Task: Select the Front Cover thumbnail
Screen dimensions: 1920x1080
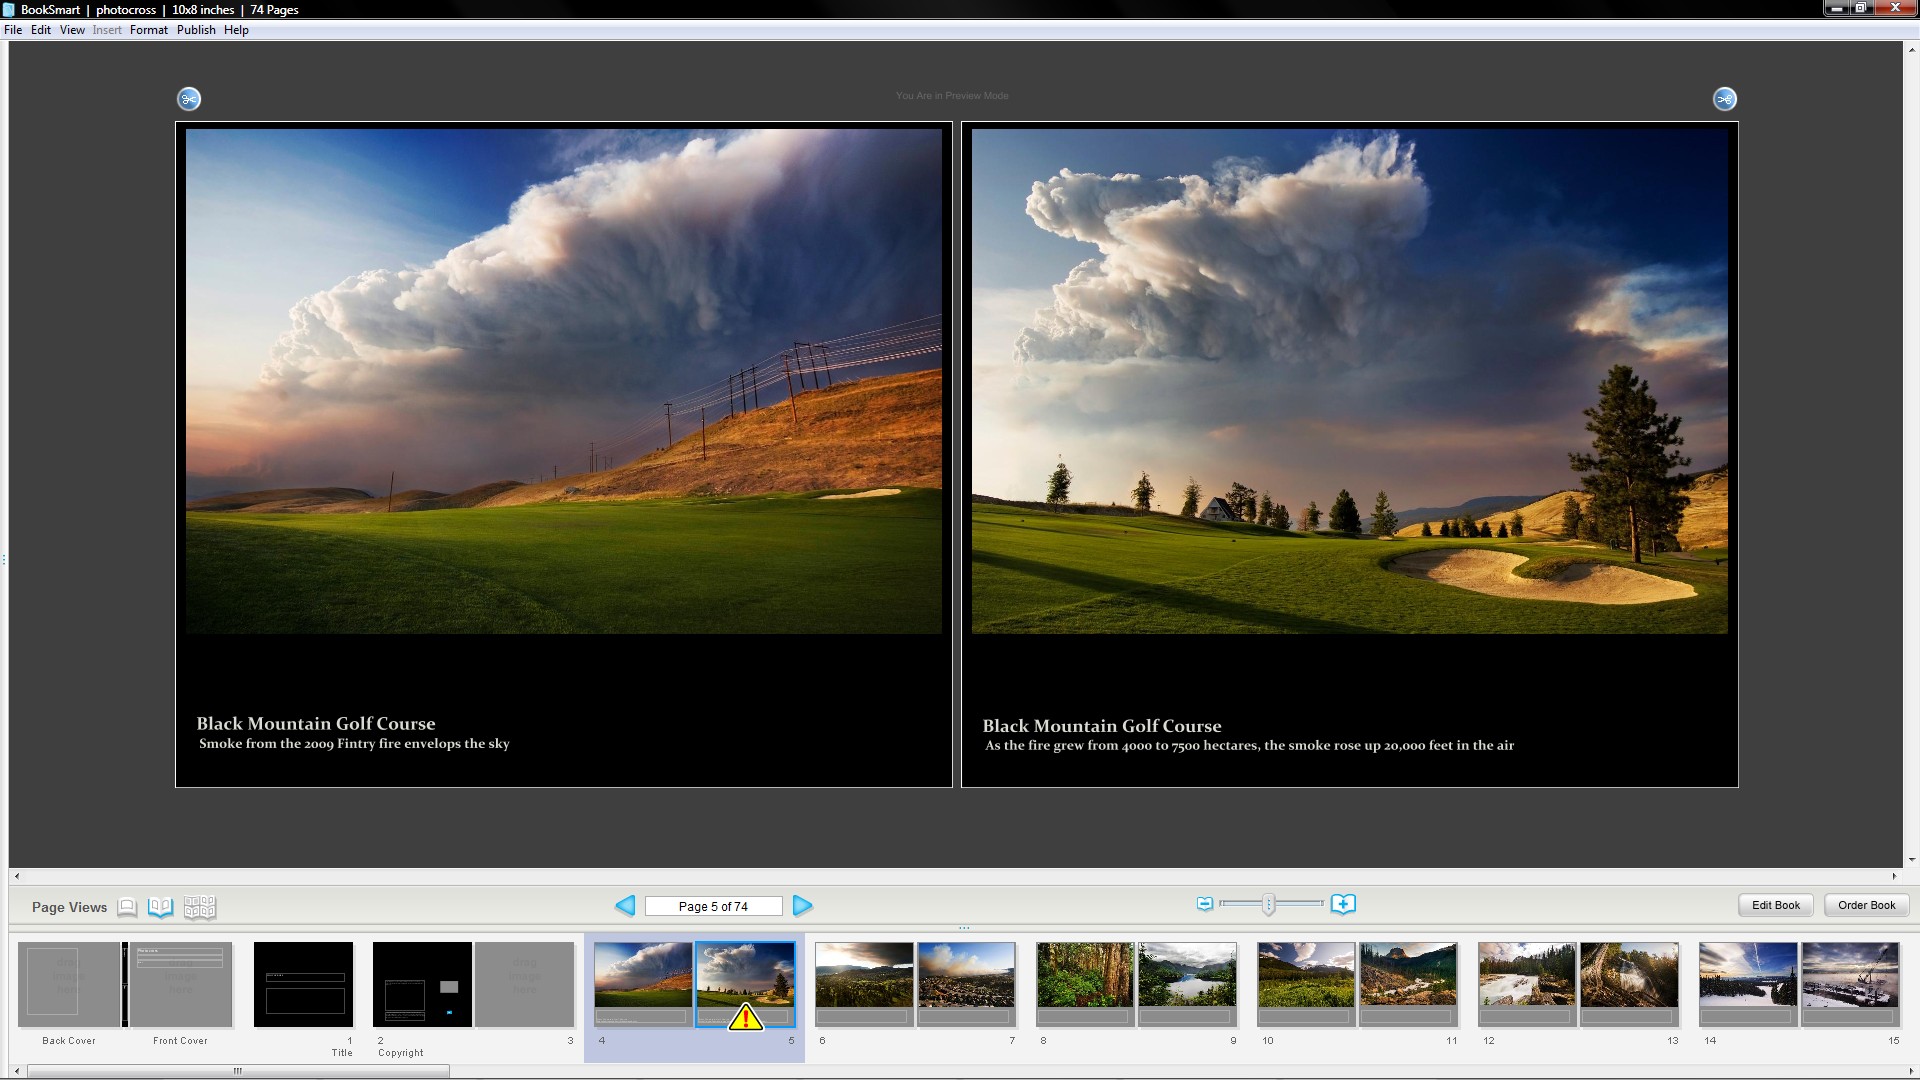Action: (180, 984)
